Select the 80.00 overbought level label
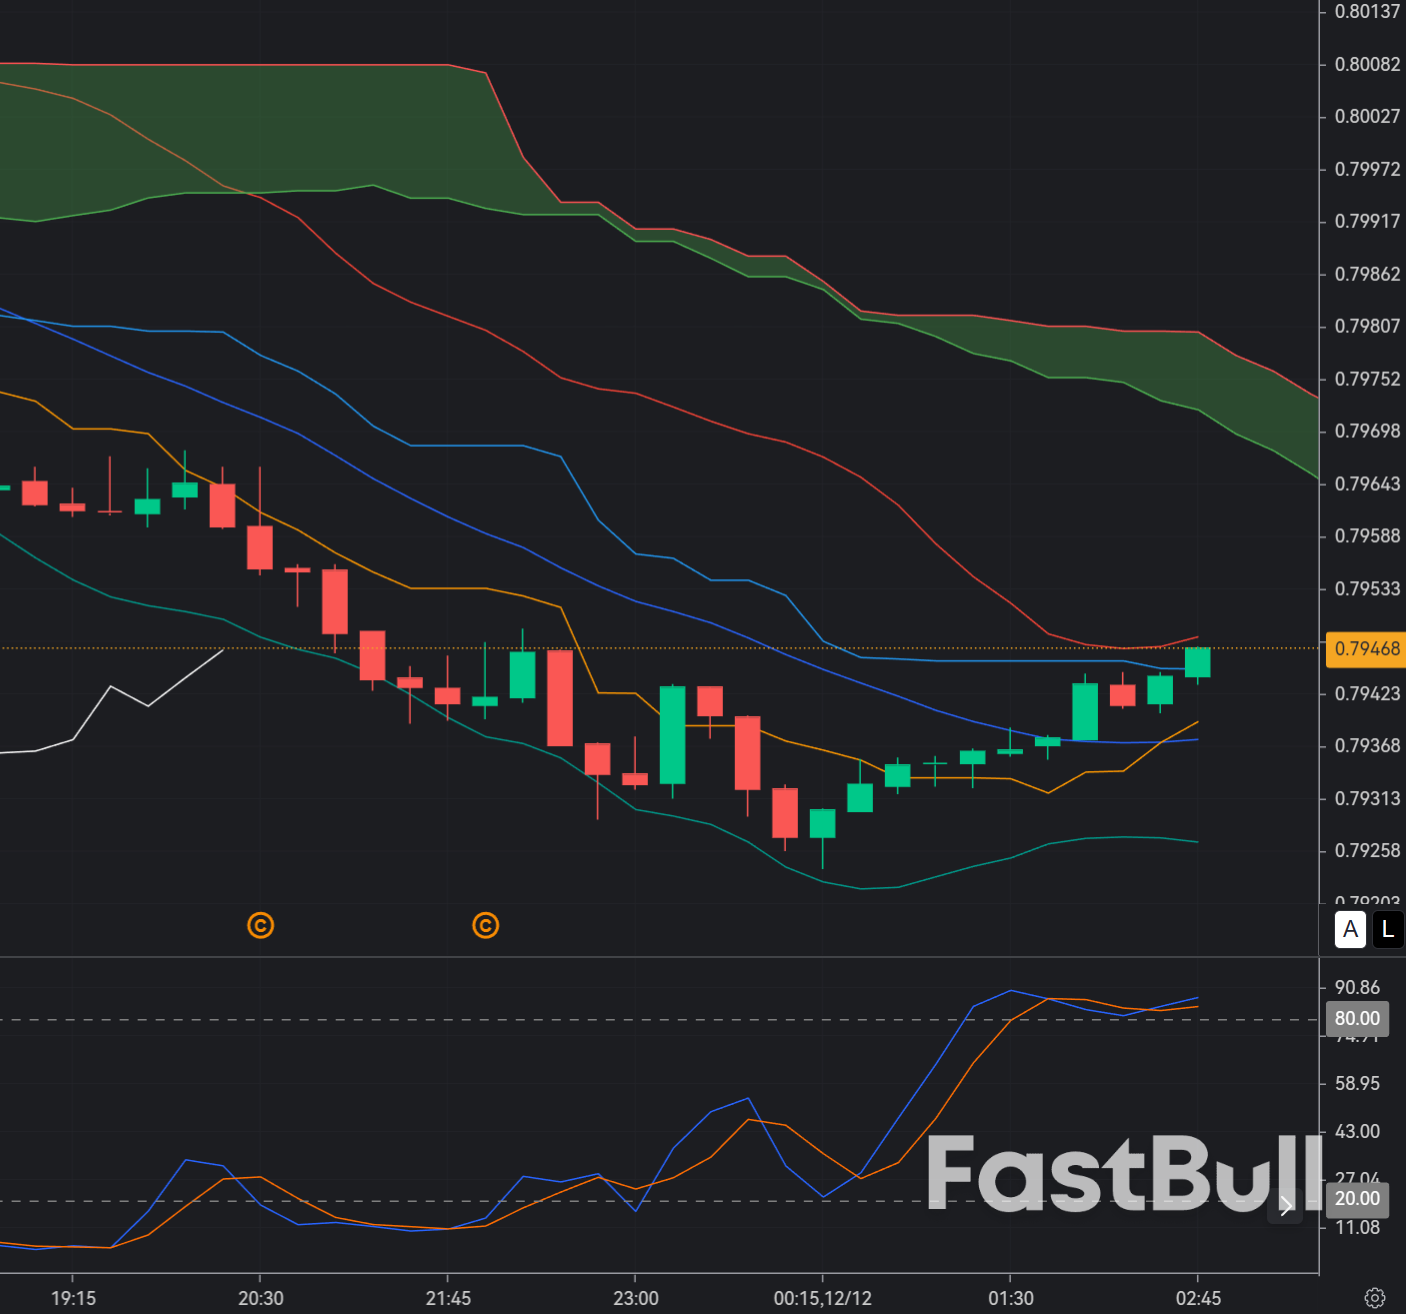Screen dimensions: 1406x1314 1357,1018
